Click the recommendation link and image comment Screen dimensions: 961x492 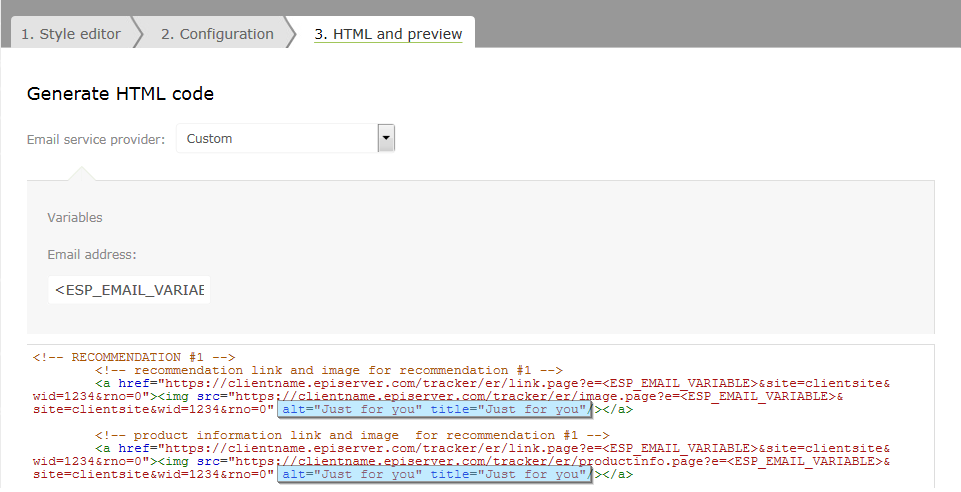(329, 370)
